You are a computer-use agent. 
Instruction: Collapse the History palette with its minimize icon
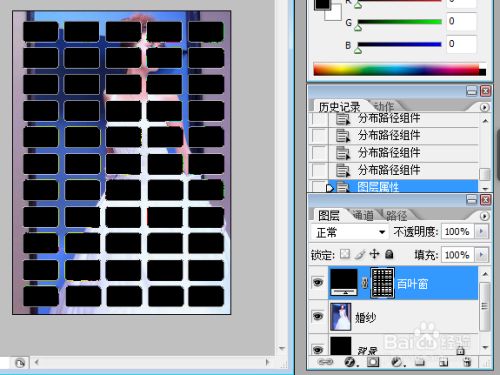(x=471, y=91)
